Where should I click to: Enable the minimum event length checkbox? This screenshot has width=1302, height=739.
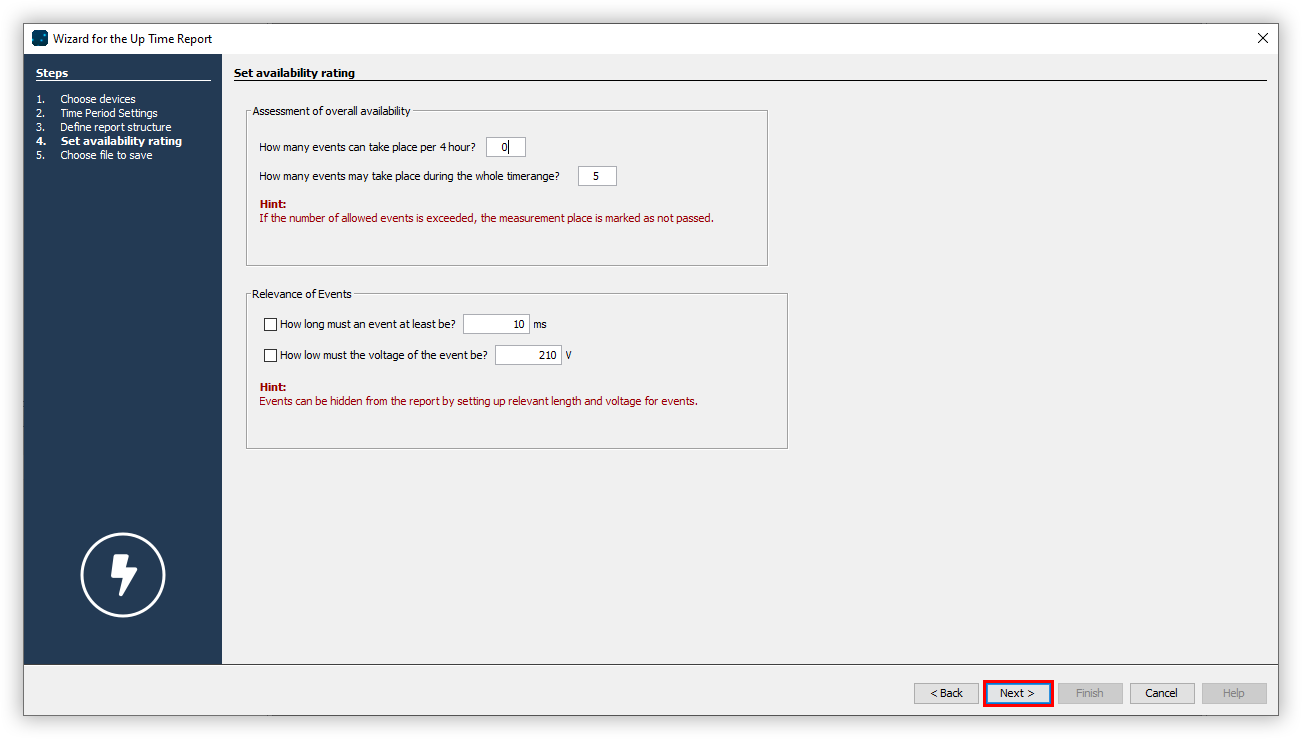tap(270, 324)
